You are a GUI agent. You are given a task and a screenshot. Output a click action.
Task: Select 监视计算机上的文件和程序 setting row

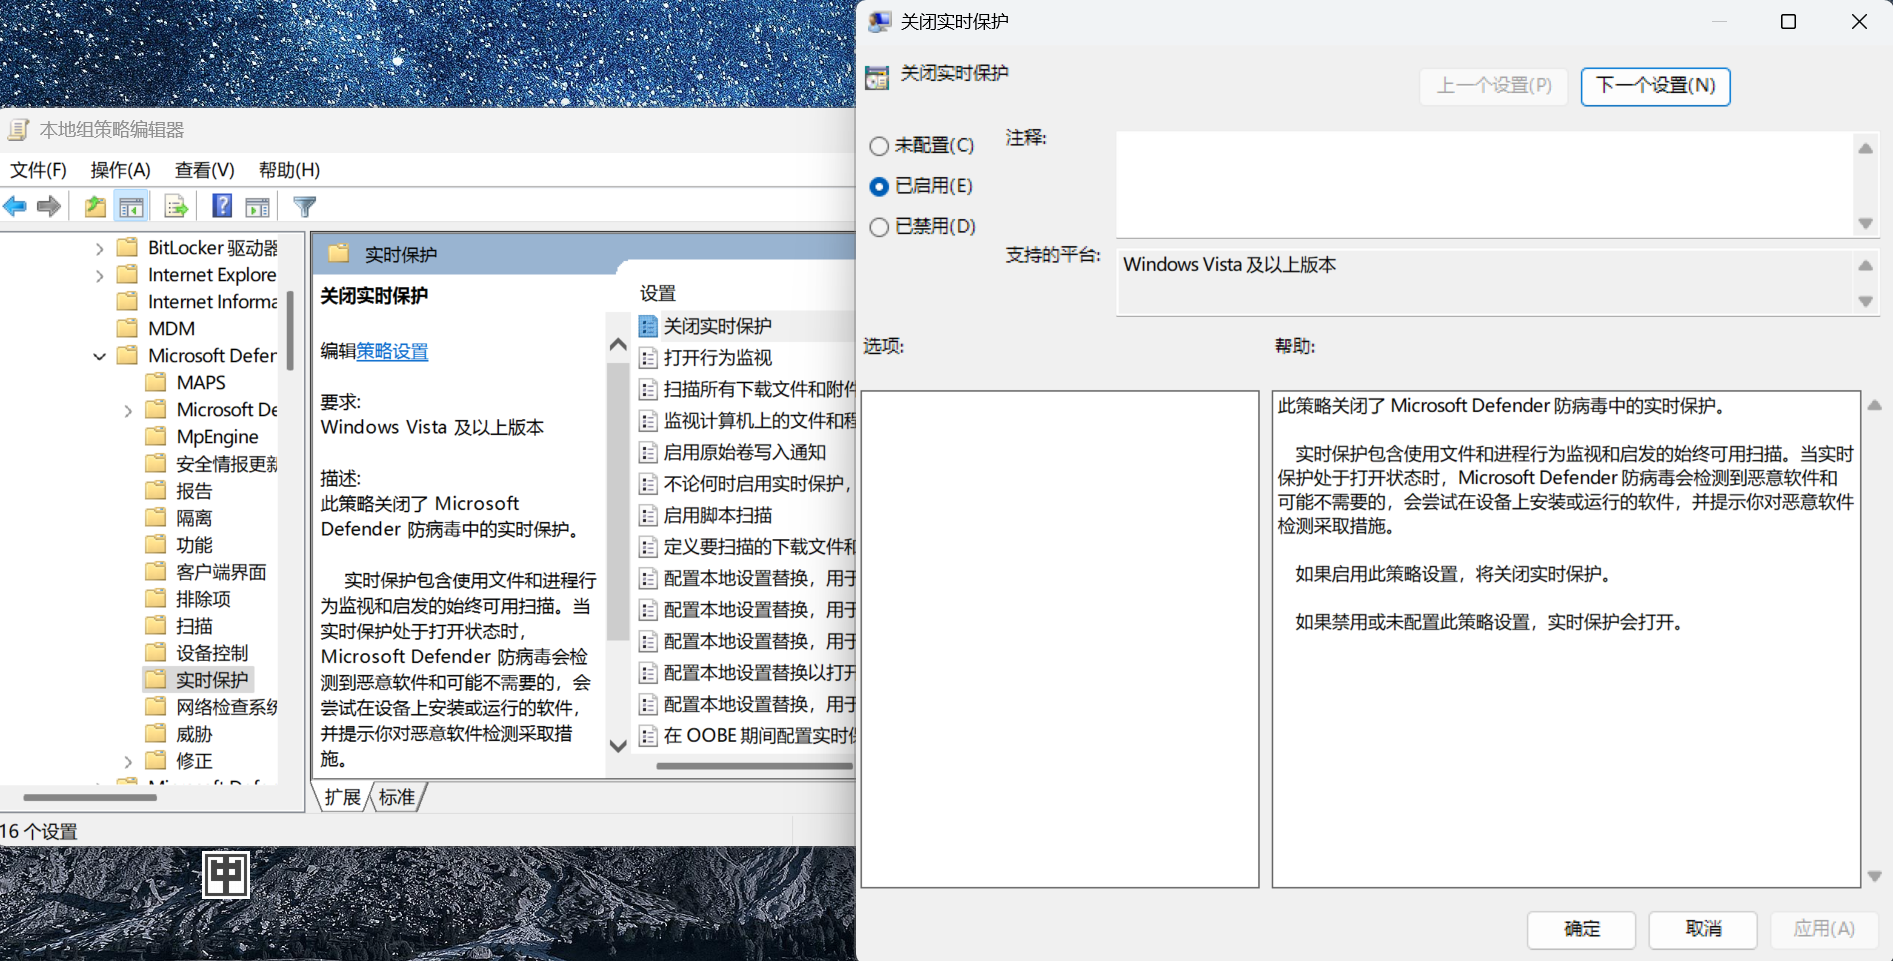(x=746, y=421)
